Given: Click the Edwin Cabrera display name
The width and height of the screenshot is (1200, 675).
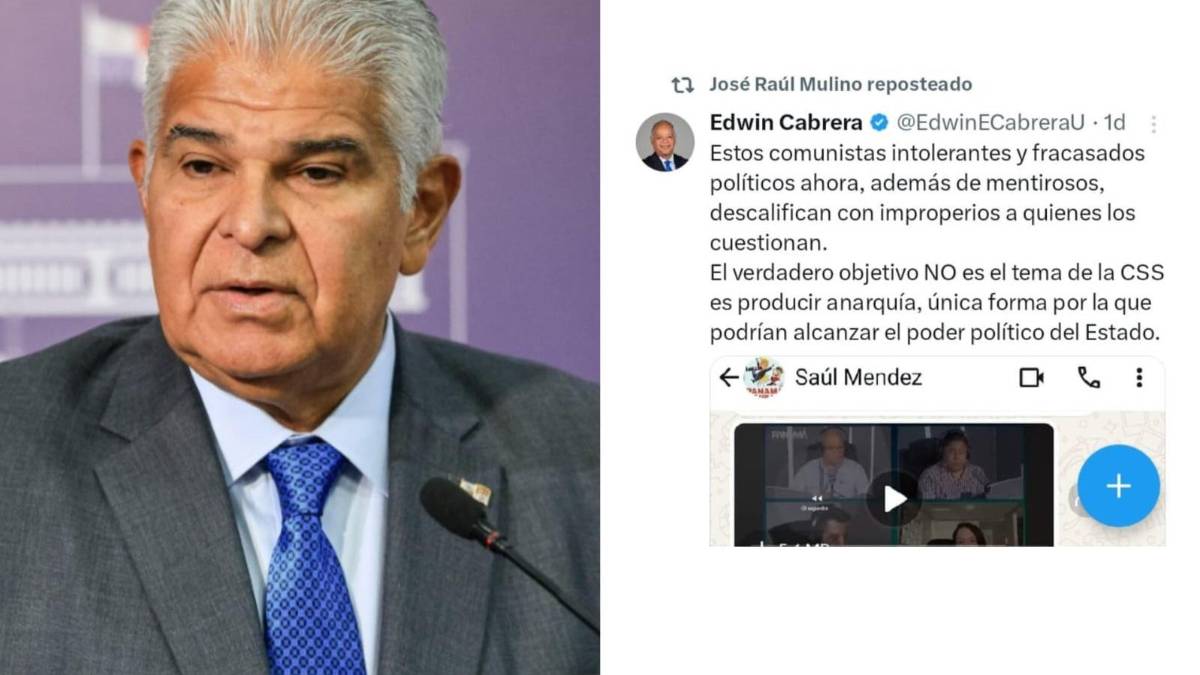Looking at the screenshot, I should (786, 122).
